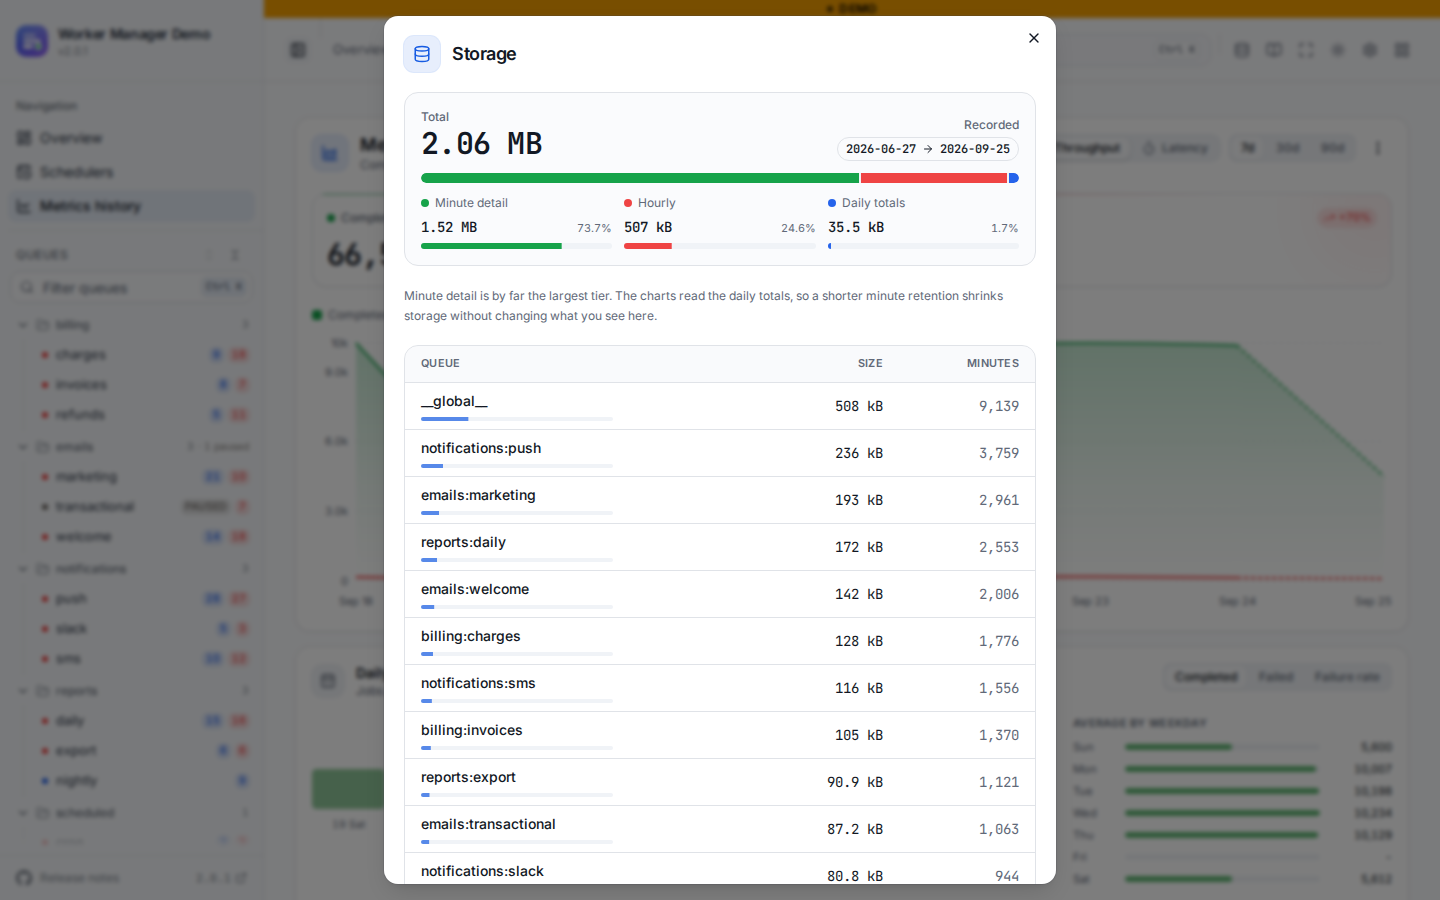This screenshot has width=1440, height=900.
Task: Click the Hourly size 507 kB
Action: click(648, 228)
